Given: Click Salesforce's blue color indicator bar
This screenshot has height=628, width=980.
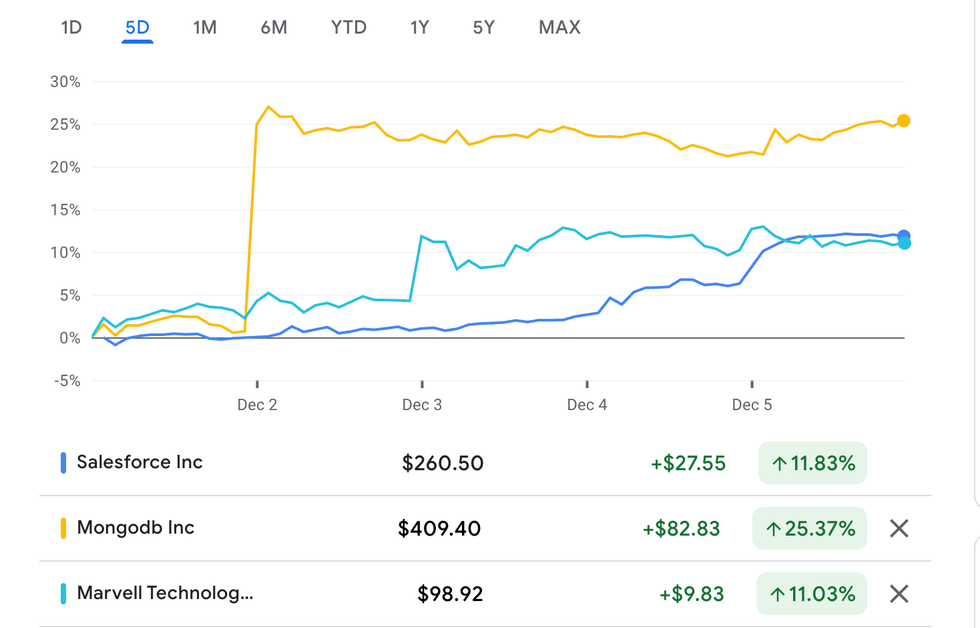Looking at the screenshot, I should (x=63, y=463).
